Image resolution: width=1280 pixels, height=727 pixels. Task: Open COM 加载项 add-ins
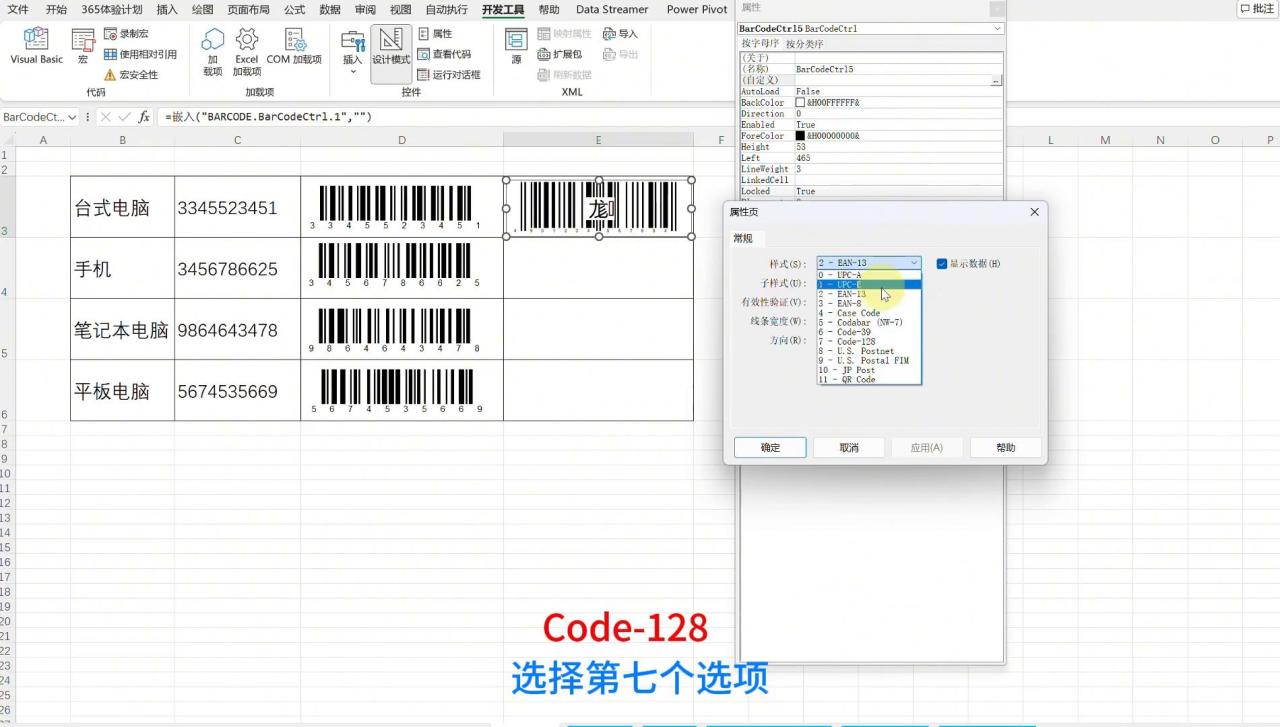(295, 47)
